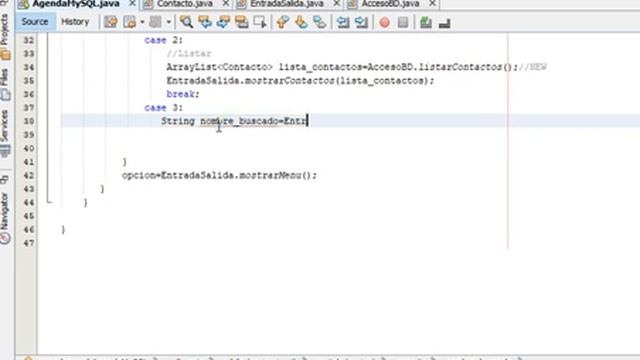Click the Services panel icon
The image size is (640, 360).
(x=5, y=151)
